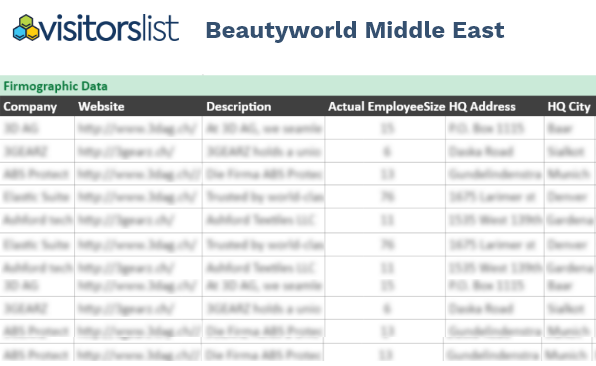Select the HQ City column header
The height and width of the screenshot is (366, 596).
click(569, 107)
